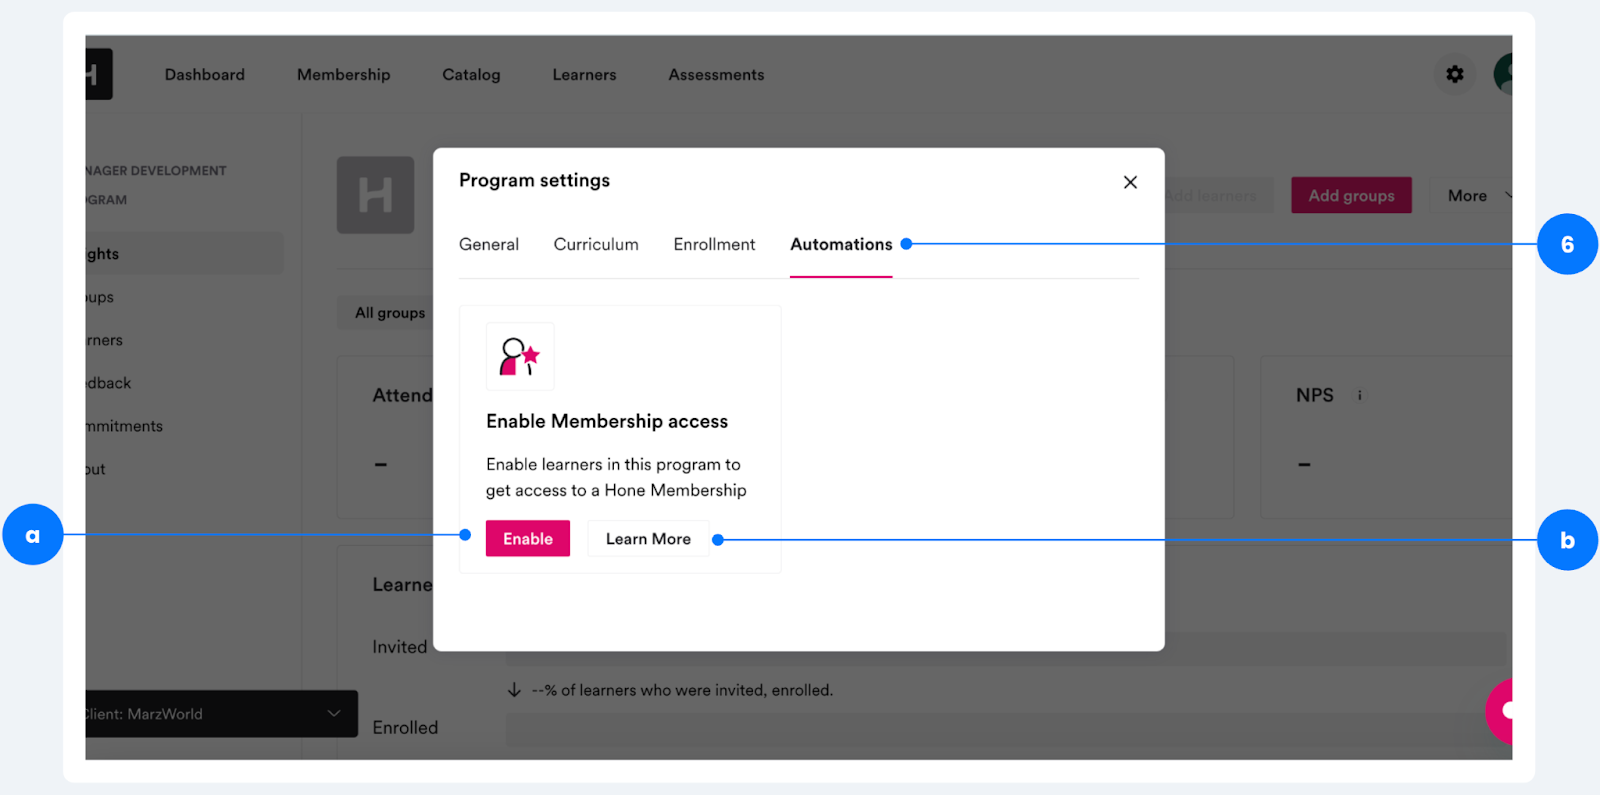Expand the More dropdown
The image size is (1600, 795).
tap(1471, 195)
